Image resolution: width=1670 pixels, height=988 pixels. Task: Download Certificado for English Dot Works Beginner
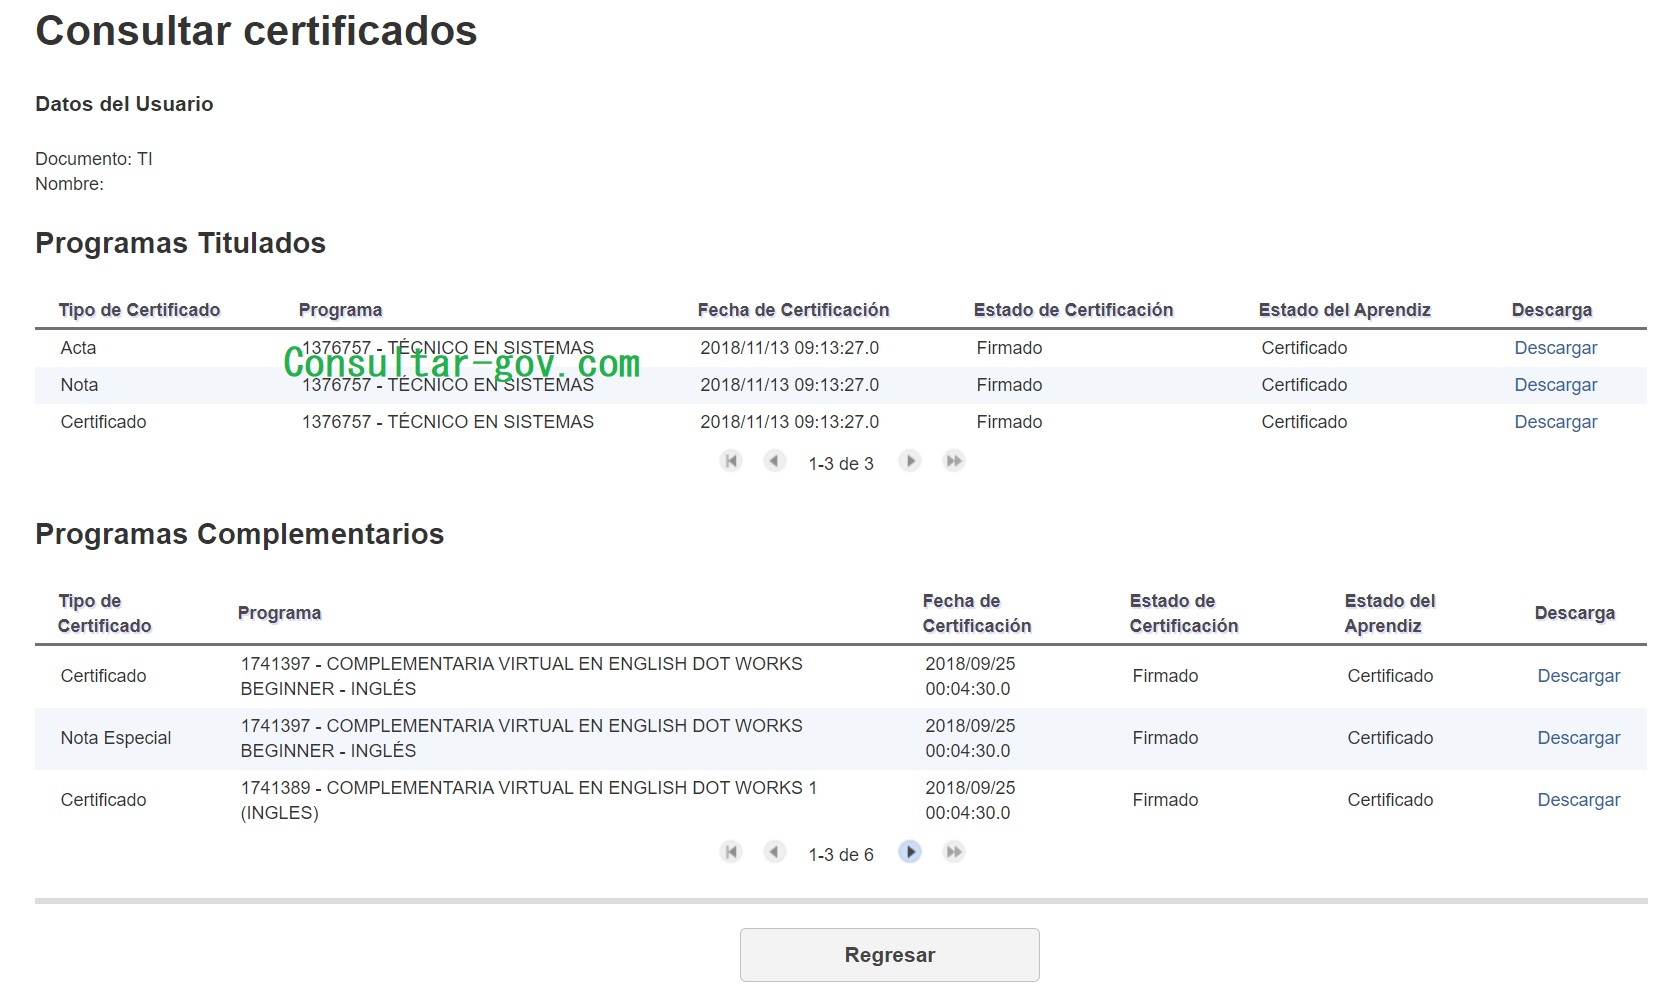tap(1578, 676)
